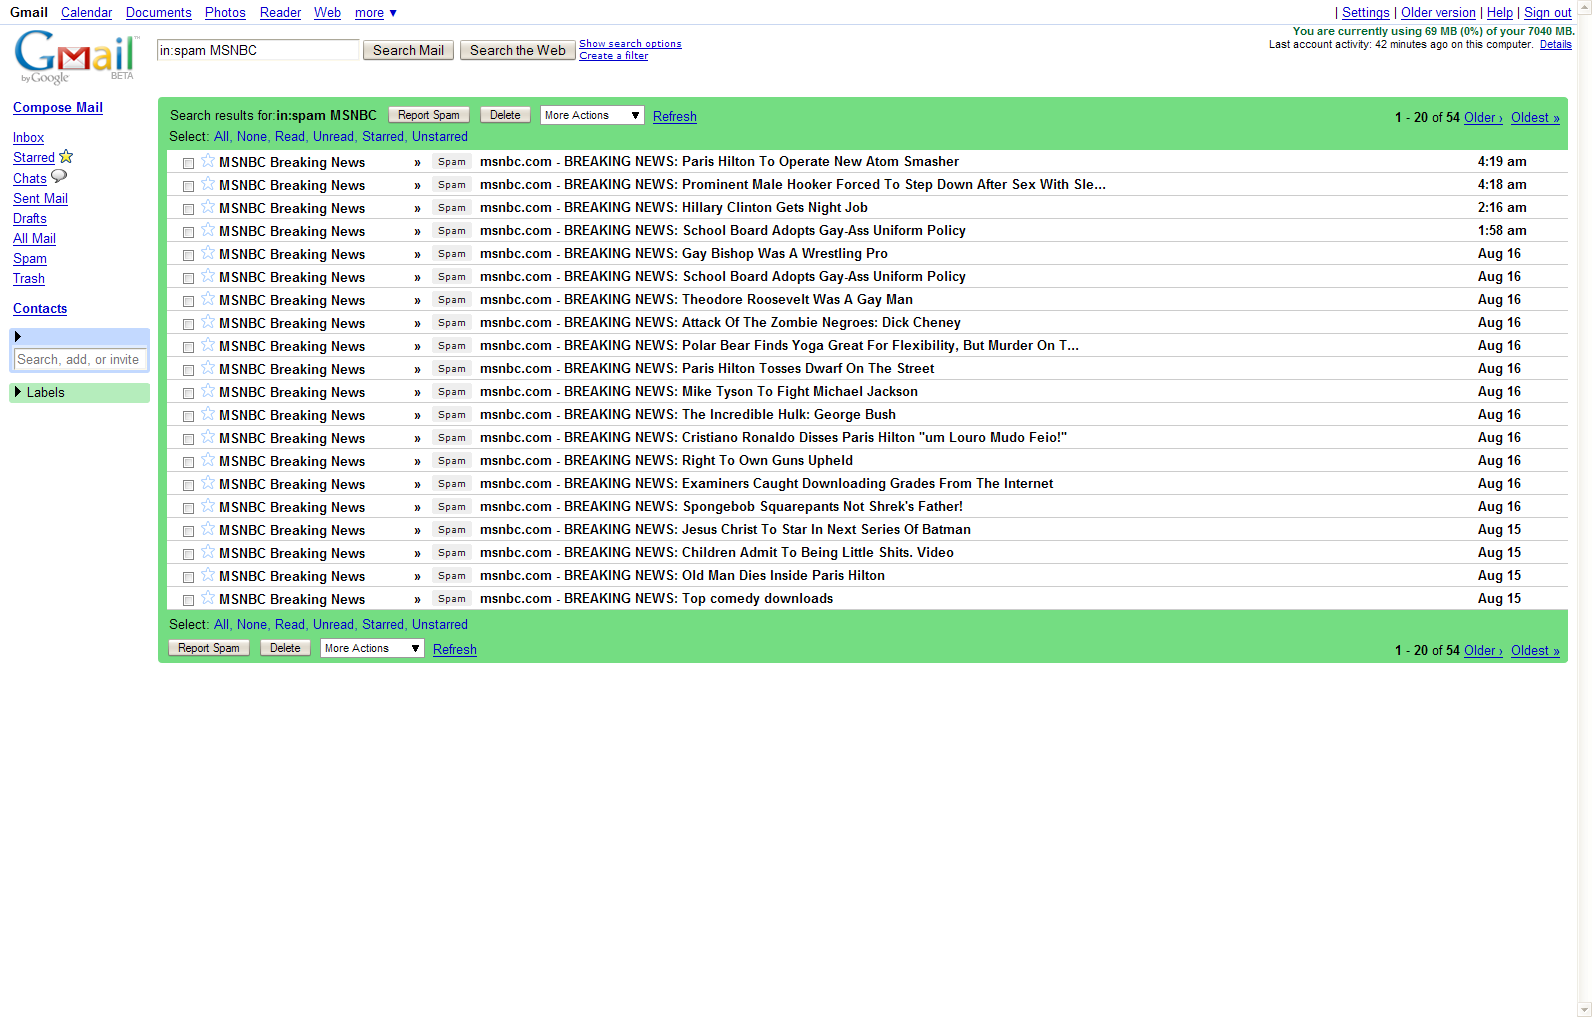Check the Zombie Negroes Dick Cheney email
1592x1017 pixels.
[x=188, y=324]
